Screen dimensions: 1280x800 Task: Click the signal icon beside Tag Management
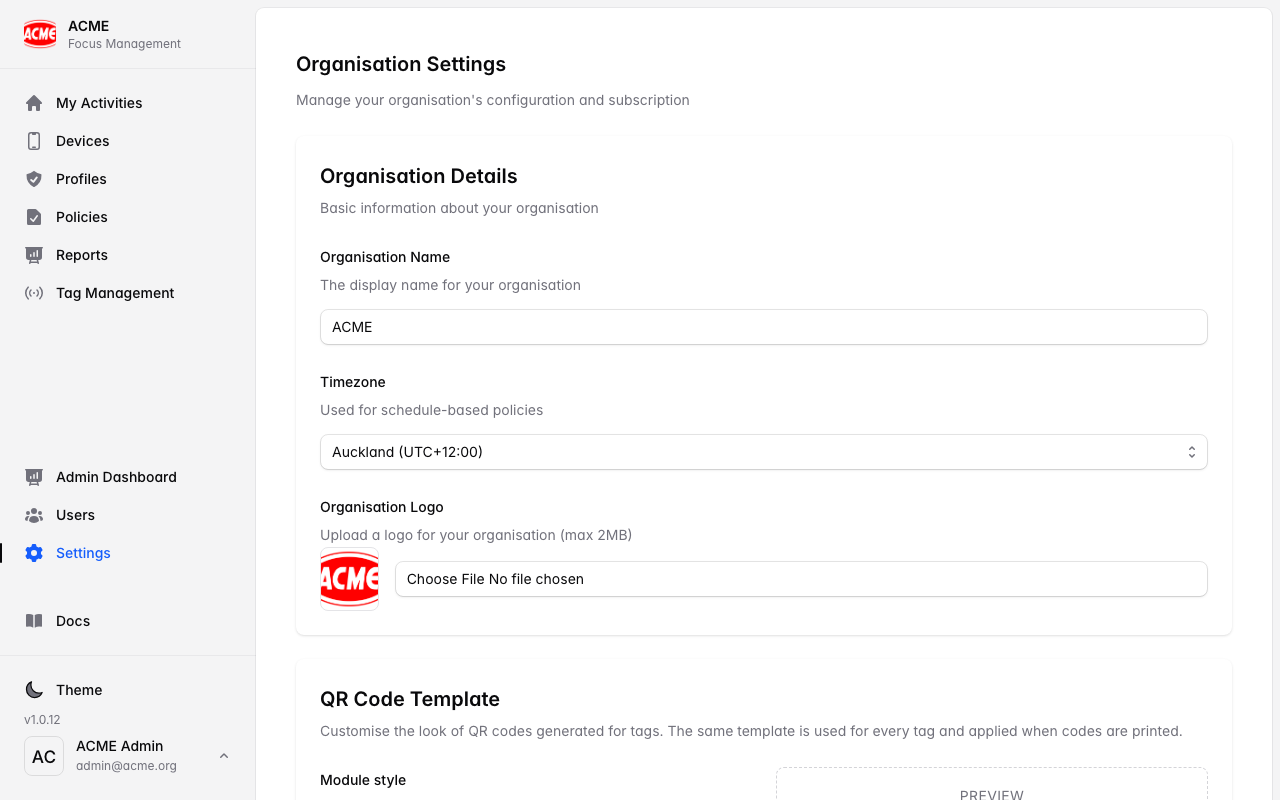[34, 293]
